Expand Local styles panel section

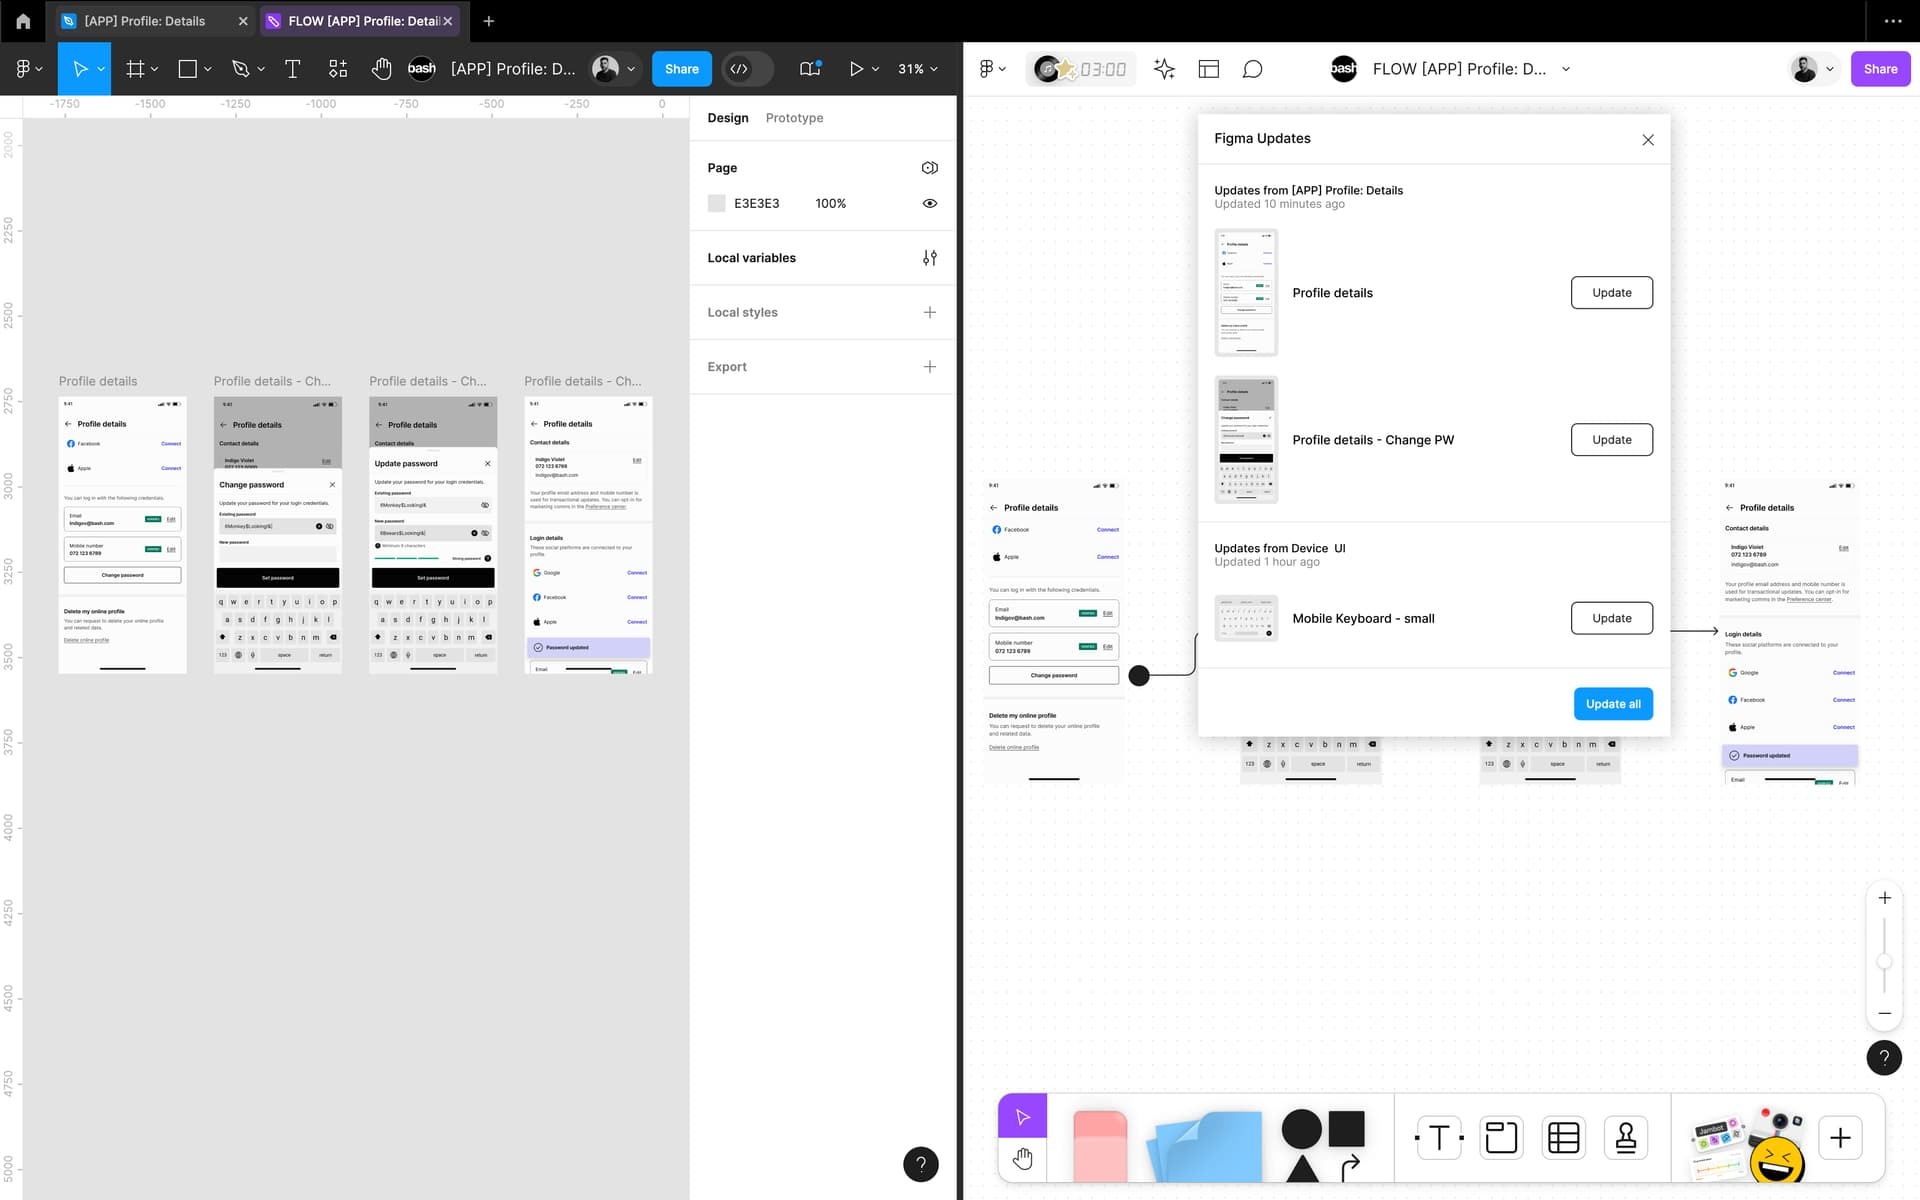[928, 311]
